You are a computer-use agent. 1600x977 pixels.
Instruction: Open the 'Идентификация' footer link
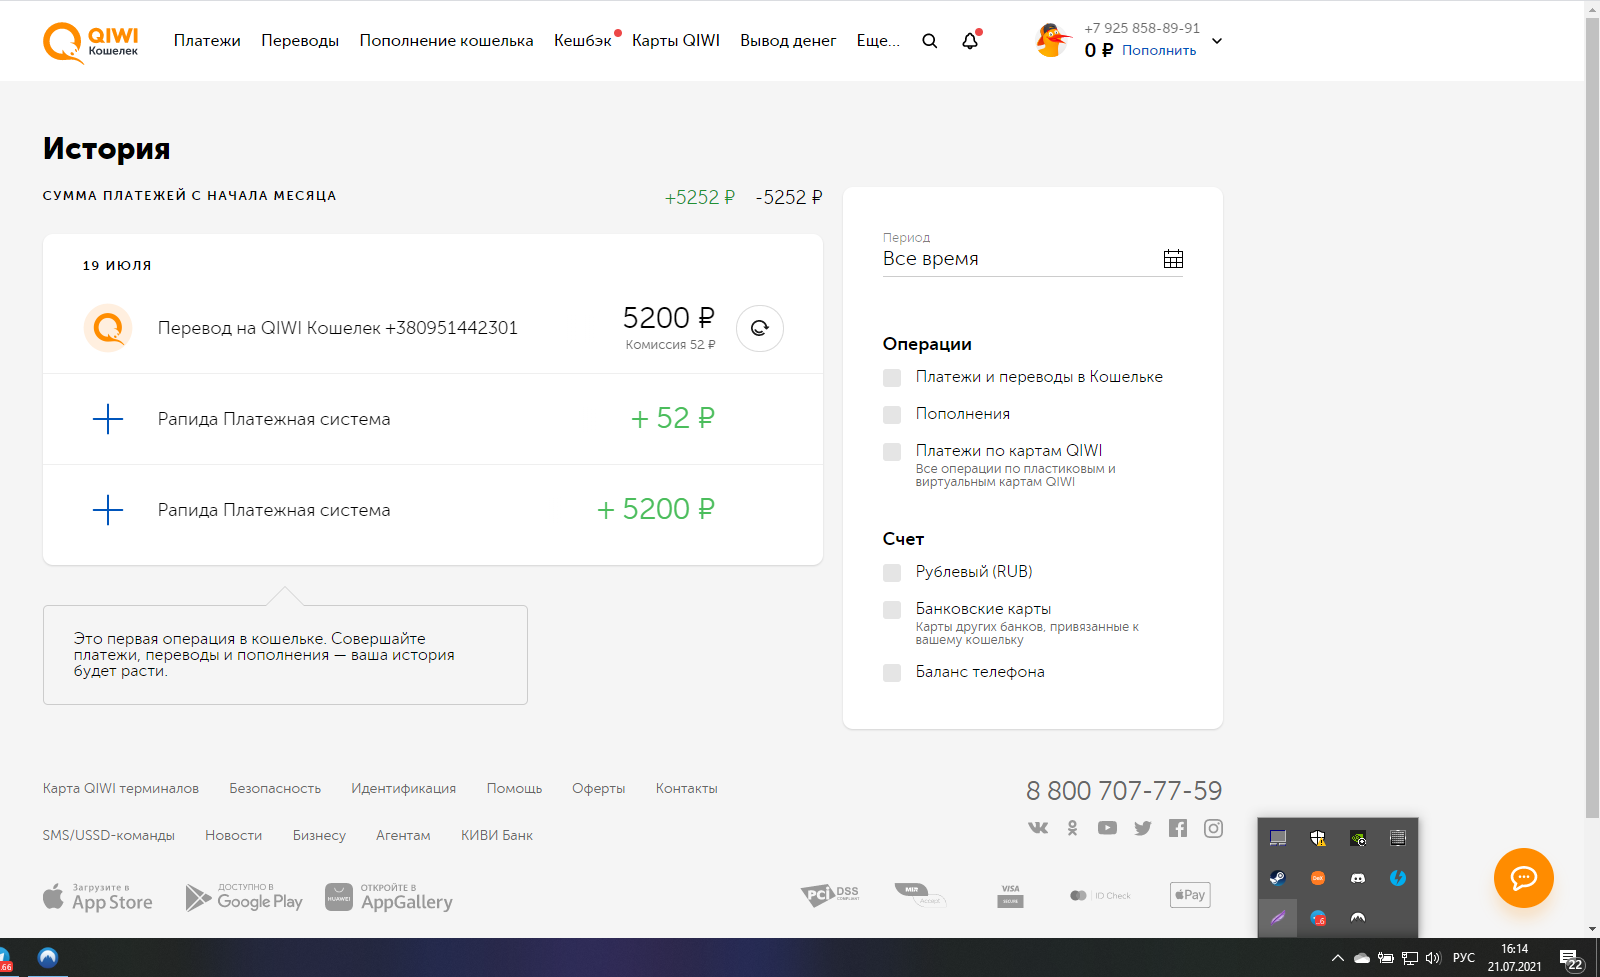tap(403, 789)
